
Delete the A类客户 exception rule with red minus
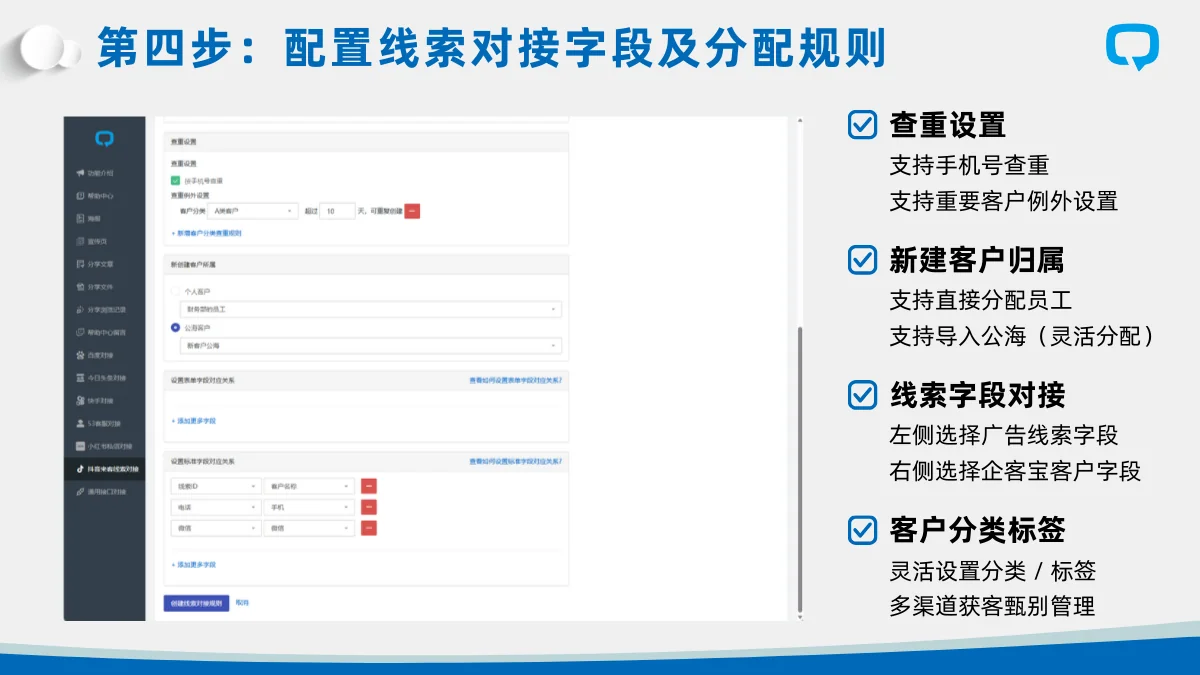[x=412, y=211]
